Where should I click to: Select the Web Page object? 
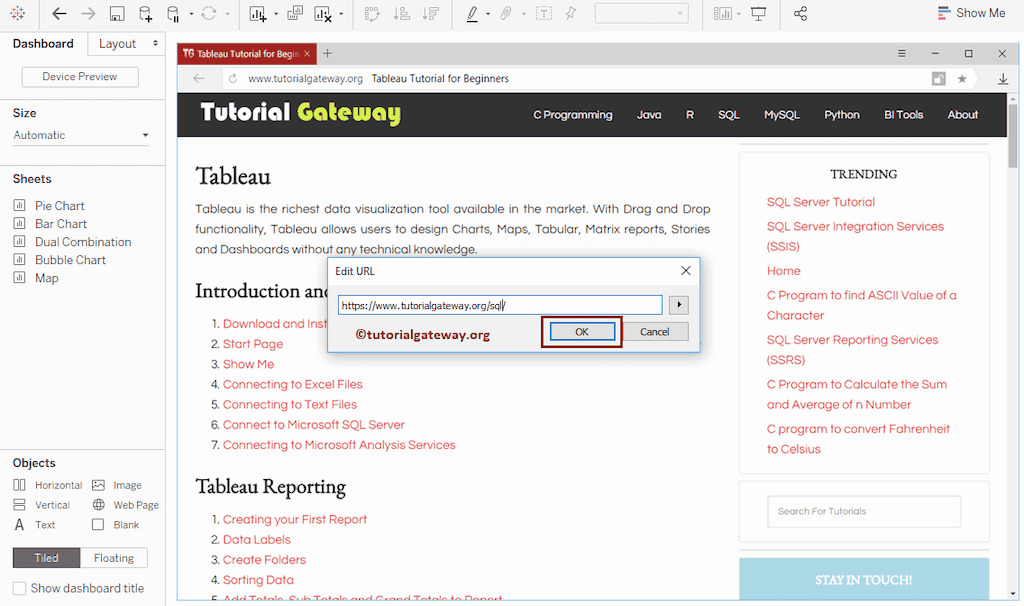click(125, 505)
